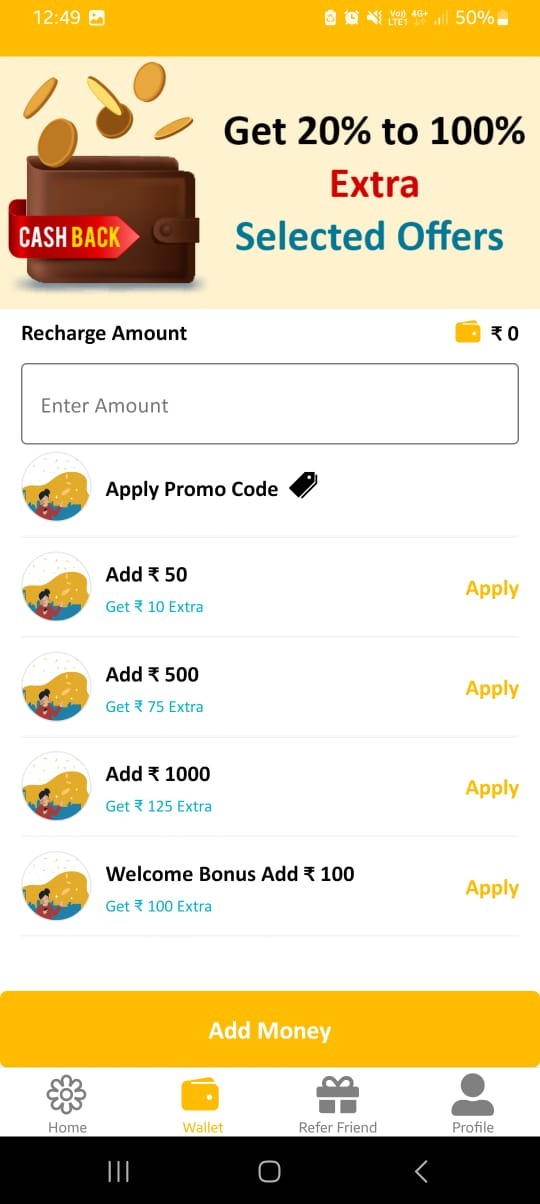The image size is (540, 1204).
Task: Apply the Welcome Bonus ₹ 100 offer
Action: click(x=492, y=889)
